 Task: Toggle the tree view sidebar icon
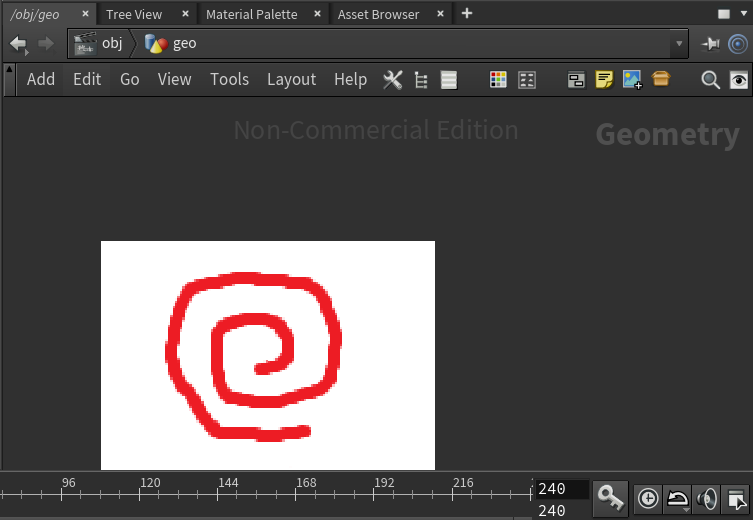421,80
